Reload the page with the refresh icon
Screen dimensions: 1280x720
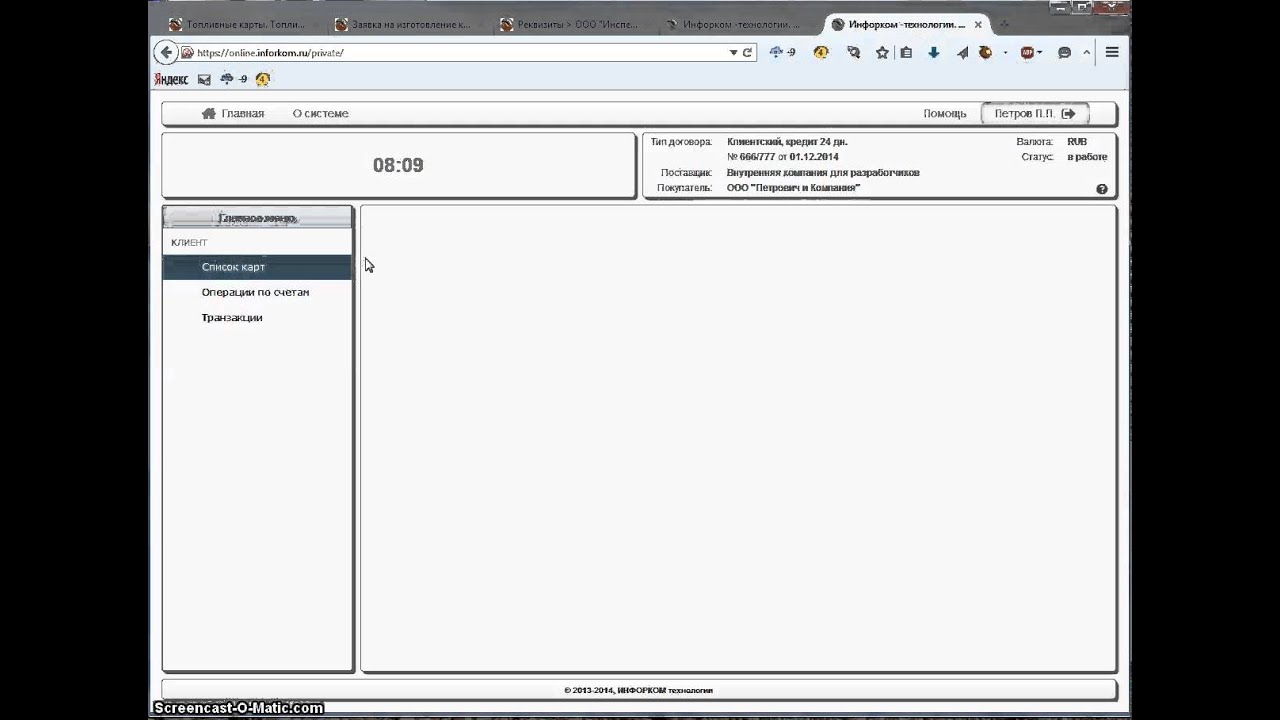click(x=747, y=53)
